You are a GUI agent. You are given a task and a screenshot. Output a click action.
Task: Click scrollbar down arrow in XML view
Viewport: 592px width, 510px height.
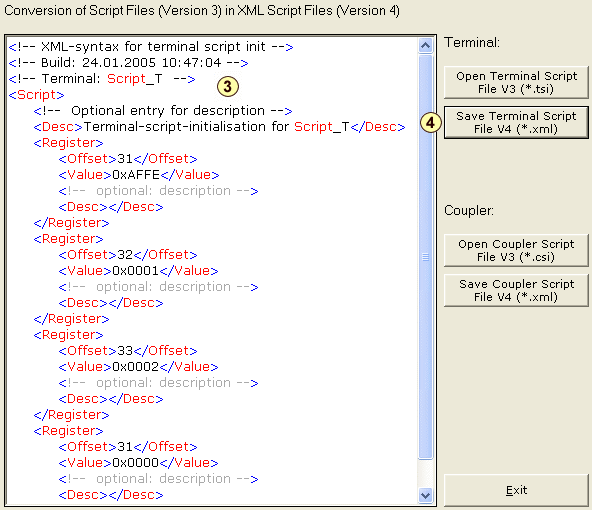tap(426, 495)
